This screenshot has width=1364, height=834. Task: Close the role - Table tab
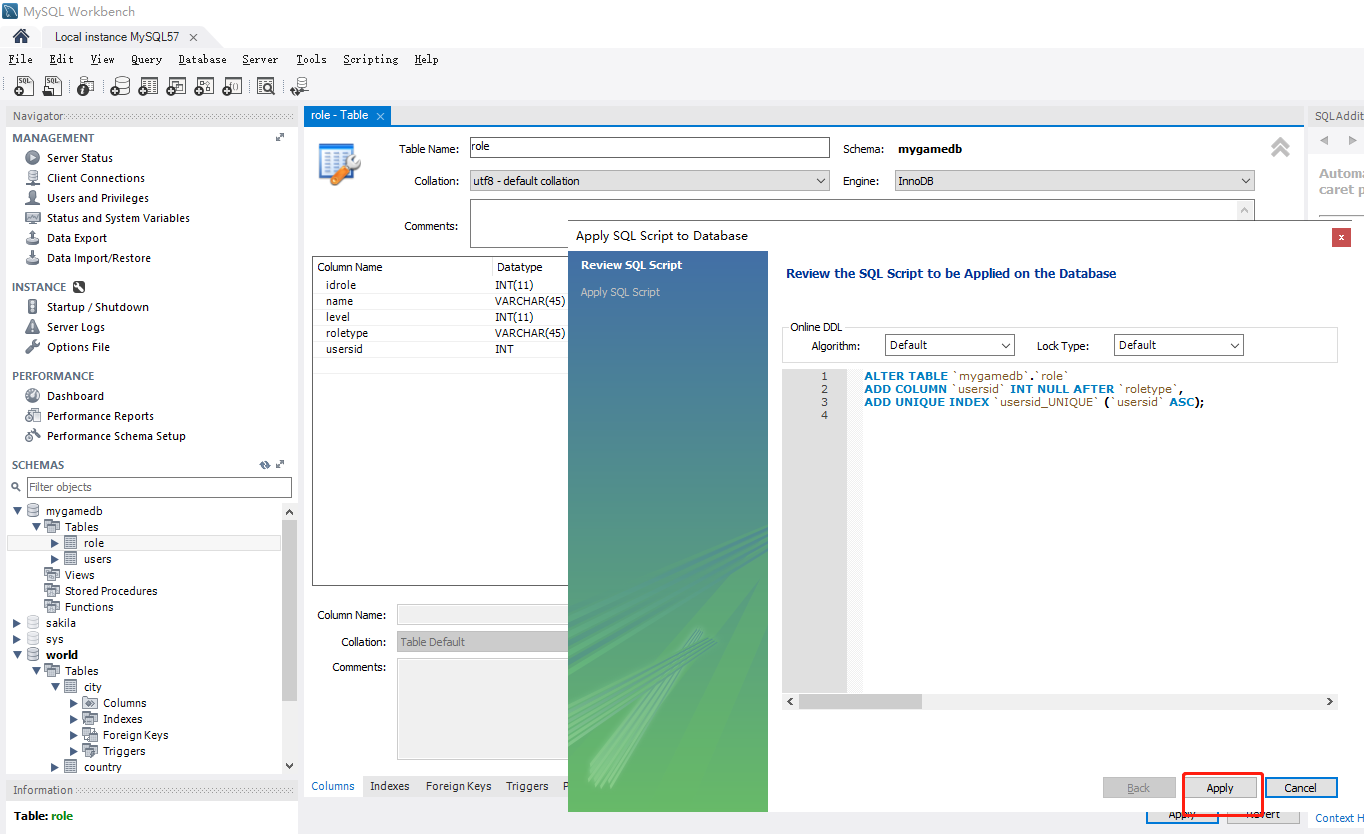[380, 115]
